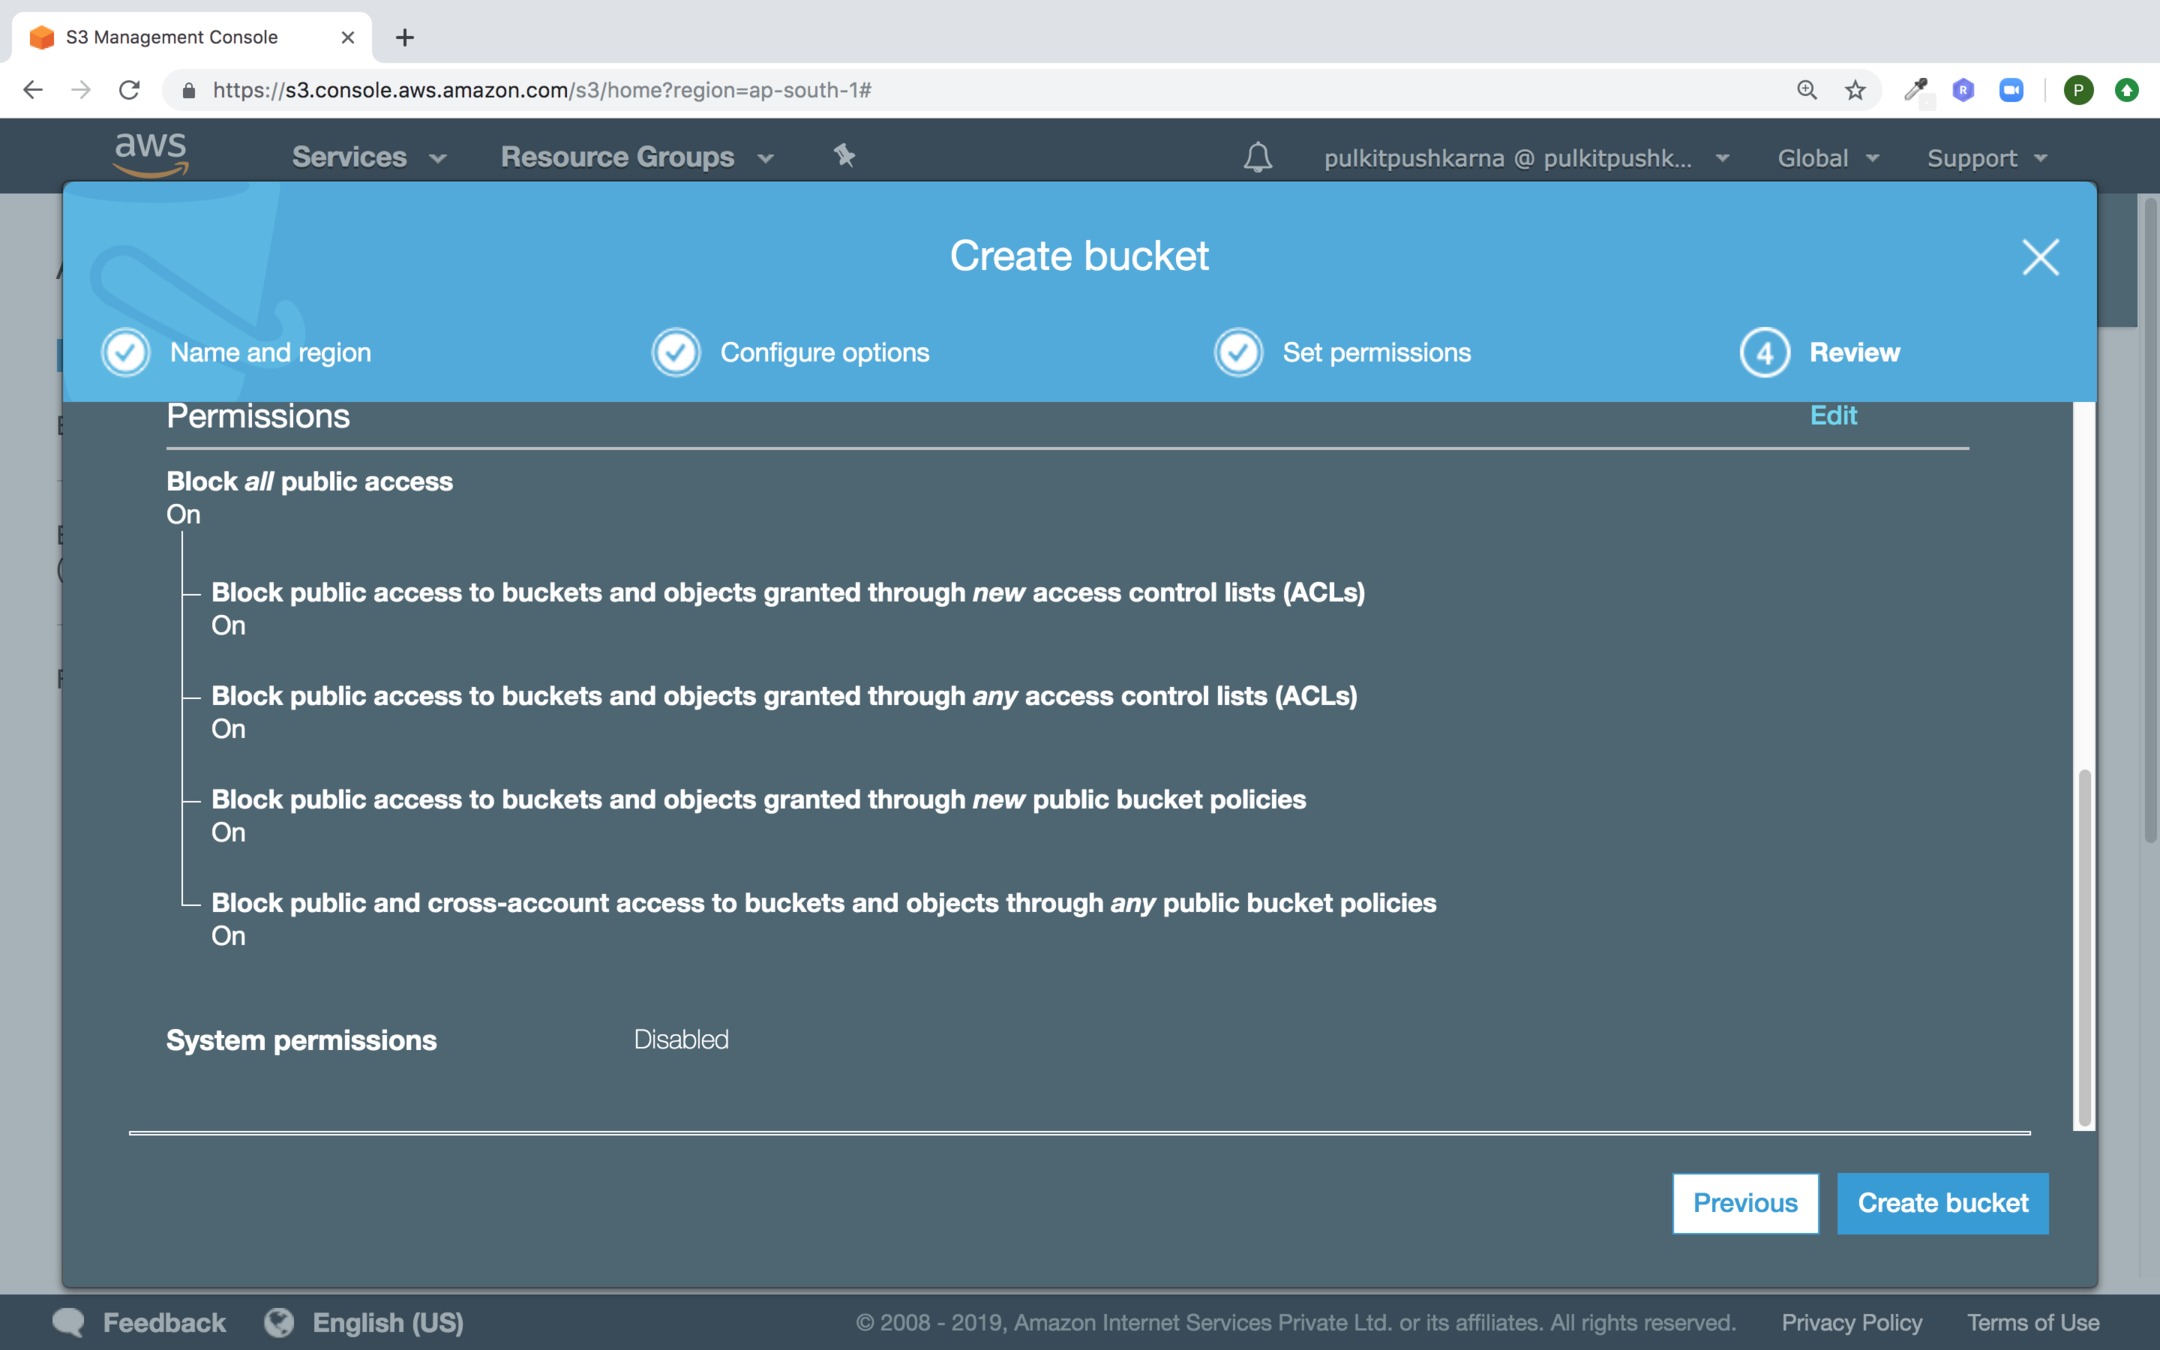Reload the S3 console page
2160x1350 pixels.
(x=129, y=90)
